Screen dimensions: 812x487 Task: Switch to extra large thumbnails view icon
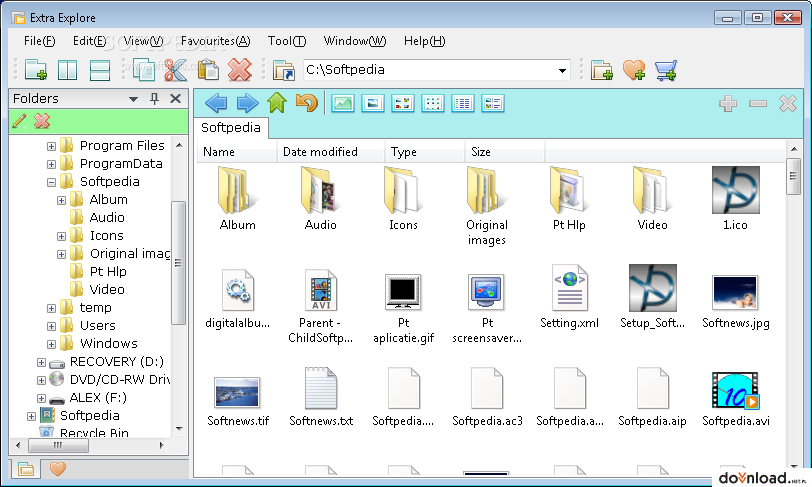point(342,104)
